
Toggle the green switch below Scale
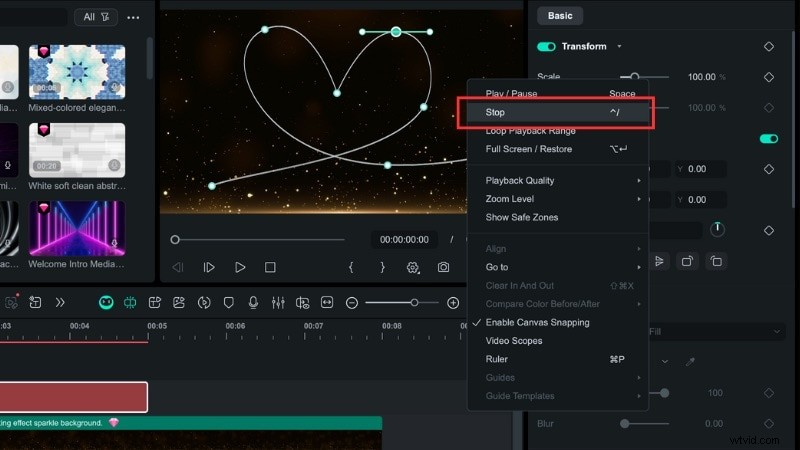click(768, 138)
